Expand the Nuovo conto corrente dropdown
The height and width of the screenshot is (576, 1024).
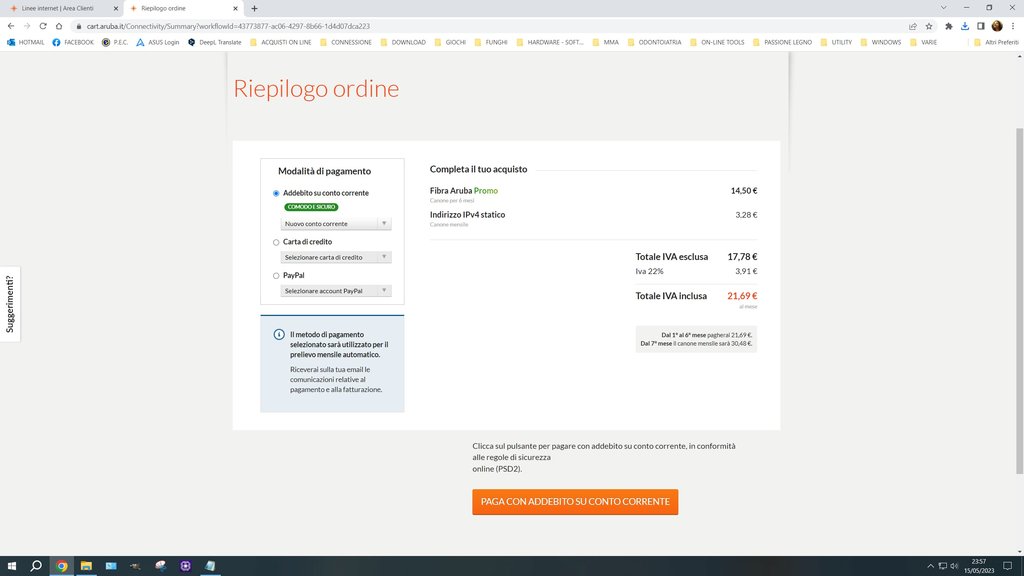pyautogui.click(x=336, y=224)
